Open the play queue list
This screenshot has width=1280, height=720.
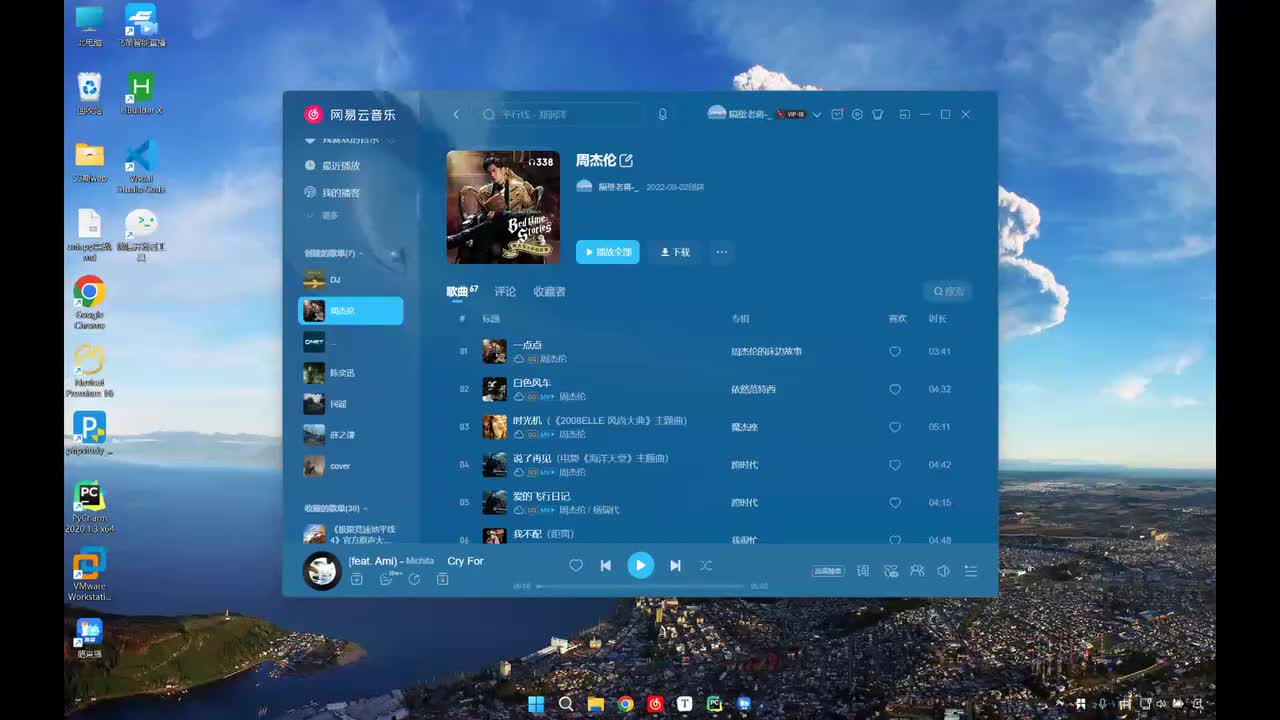tap(970, 571)
